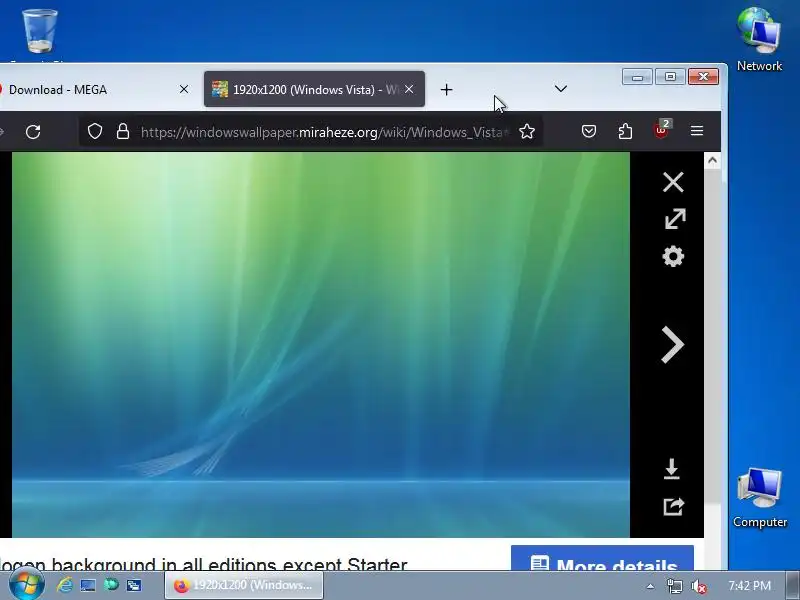The height and width of the screenshot is (600, 800).
Task: Select the Computer desktop icon
Action: click(760, 498)
